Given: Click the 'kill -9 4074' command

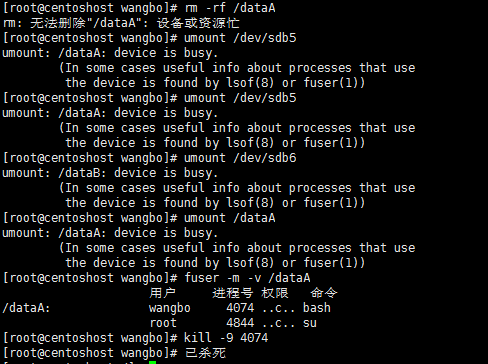Looking at the screenshot, I should 226,338.
